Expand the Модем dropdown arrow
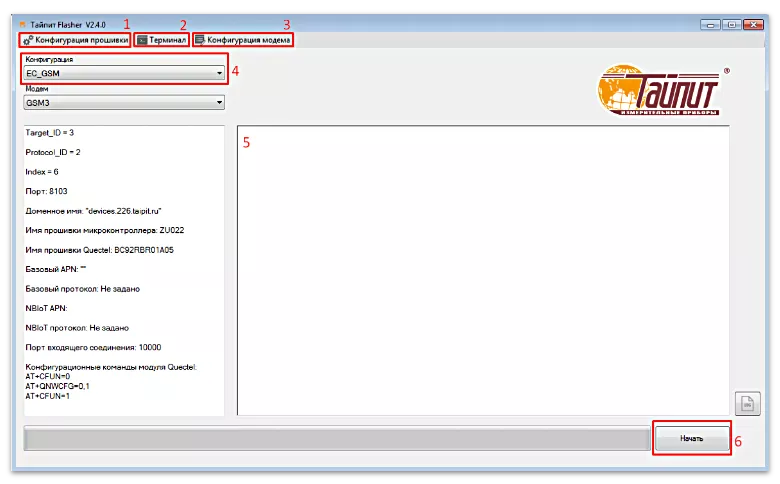Viewport: 780px width, 484px height. coord(218,102)
